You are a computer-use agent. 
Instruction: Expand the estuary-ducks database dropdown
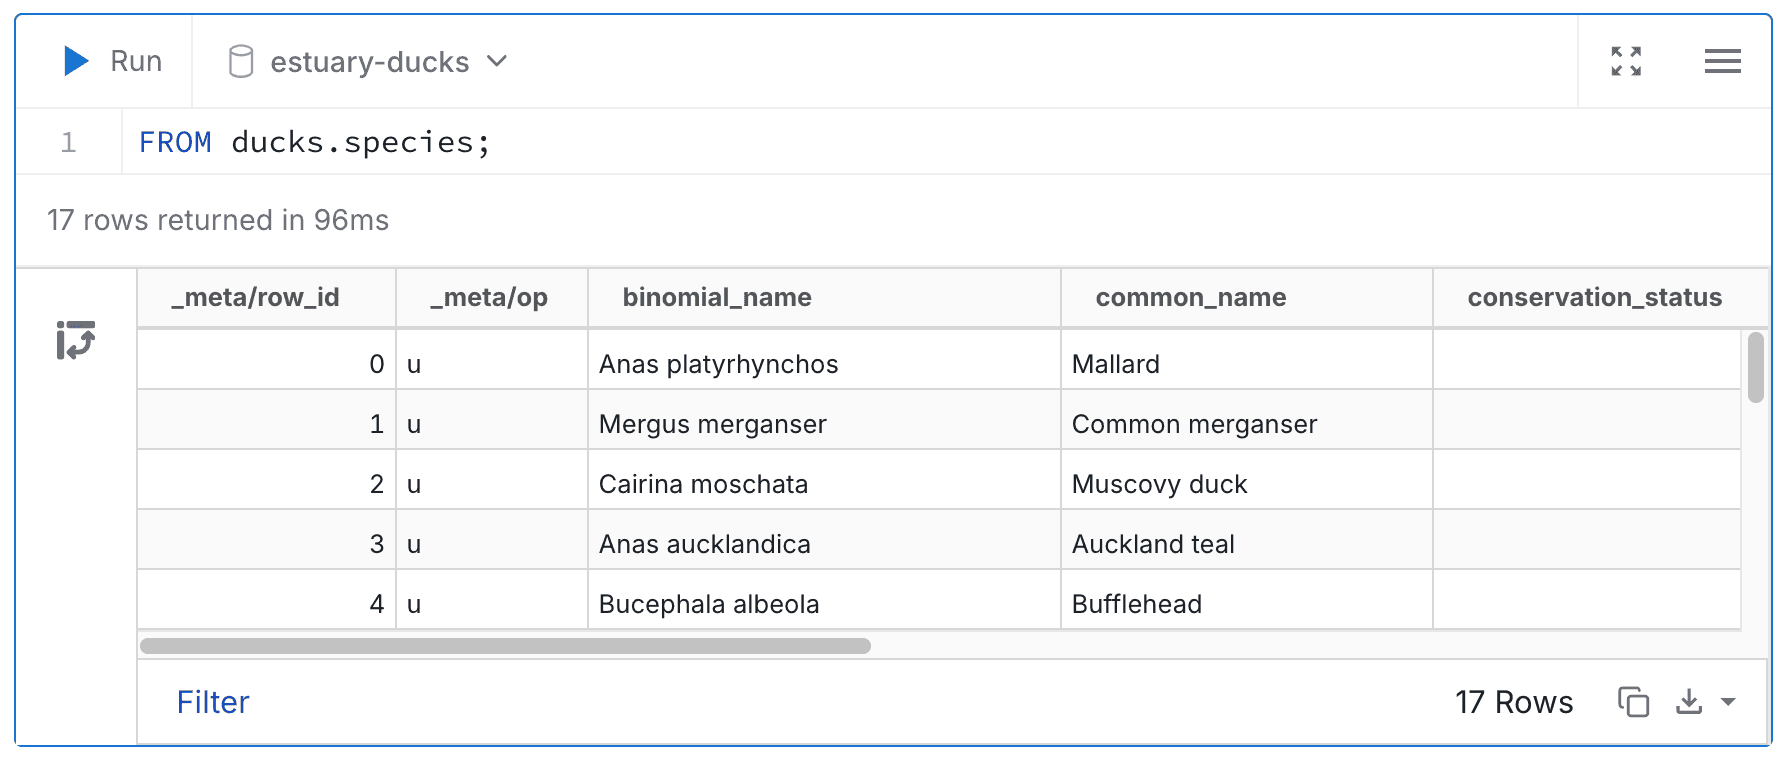[x=497, y=61]
